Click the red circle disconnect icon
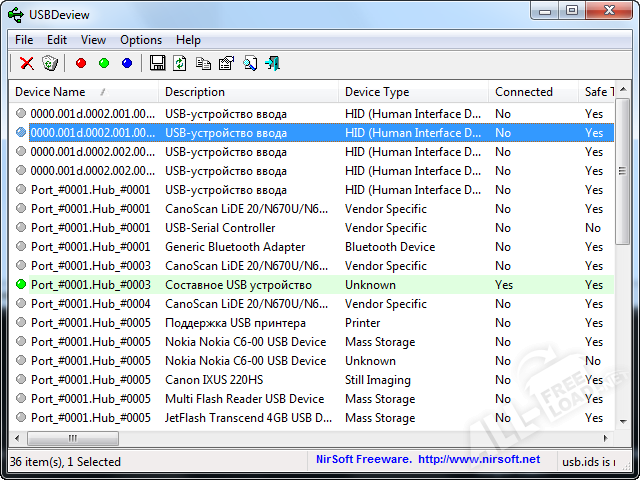 click(81, 63)
